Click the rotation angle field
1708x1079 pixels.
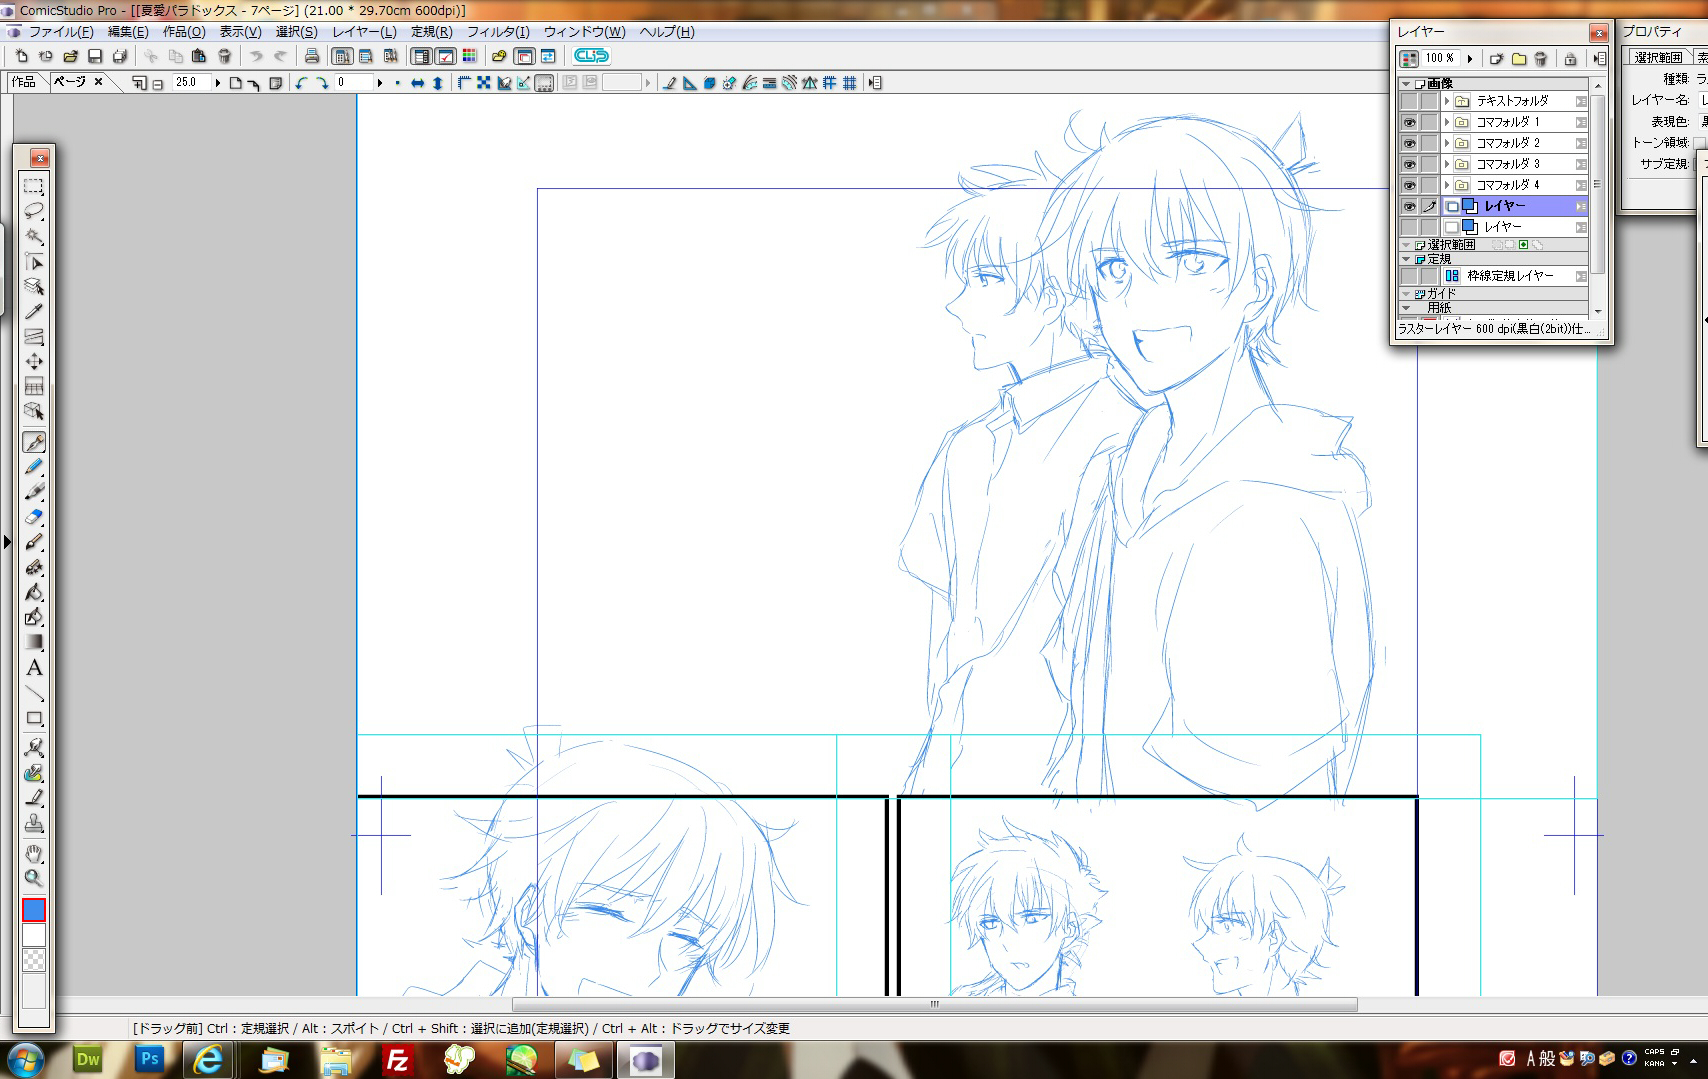click(354, 83)
